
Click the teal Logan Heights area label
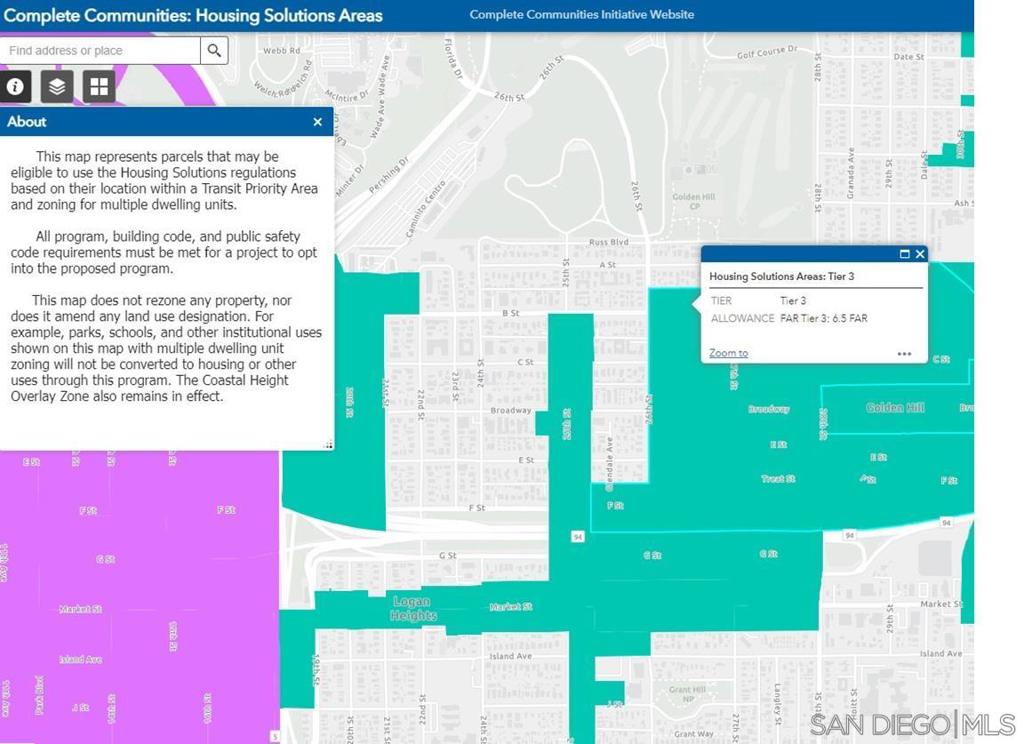click(x=411, y=609)
